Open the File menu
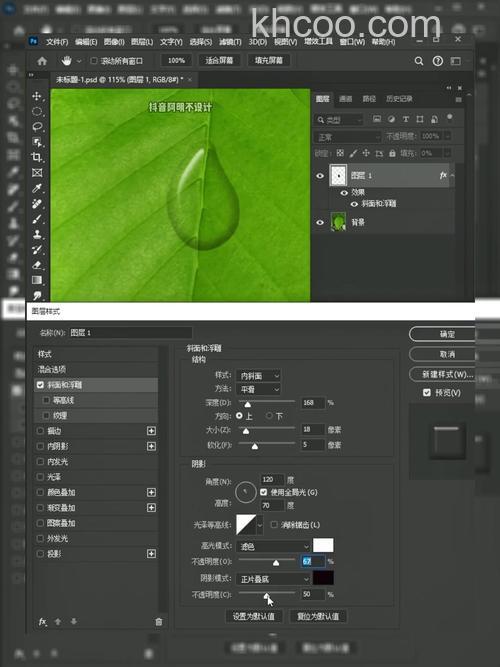The width and height of the screenshot is (500, 667). click(57, 42)
